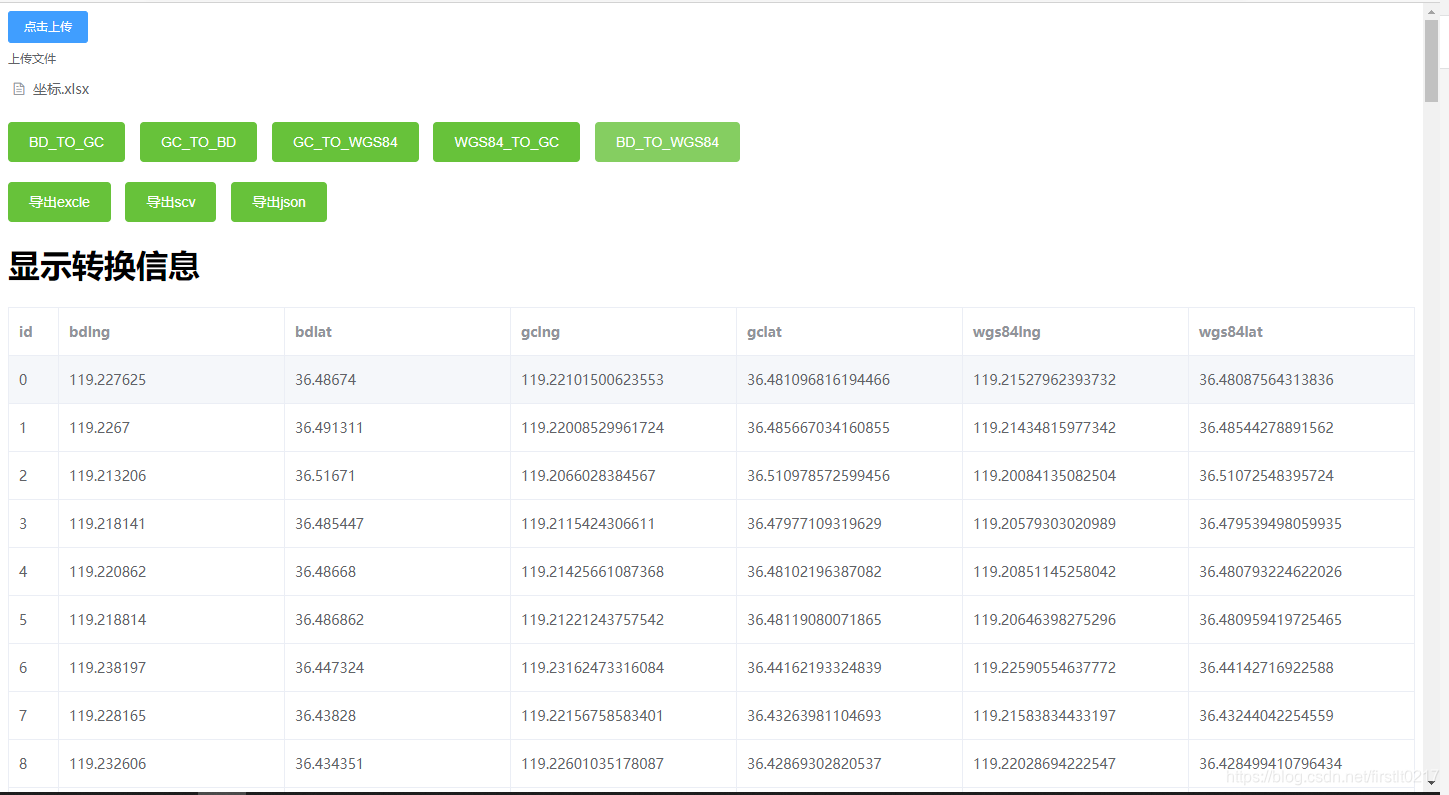This screenshot has width=1449, height=795.
Task: Run the BD_TO_WGS84 conversion
Action: (x=667, y=142)
